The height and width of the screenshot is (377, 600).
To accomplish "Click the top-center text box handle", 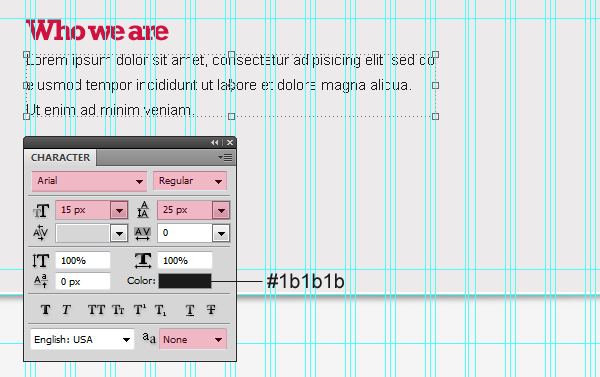I will point(232,55).
